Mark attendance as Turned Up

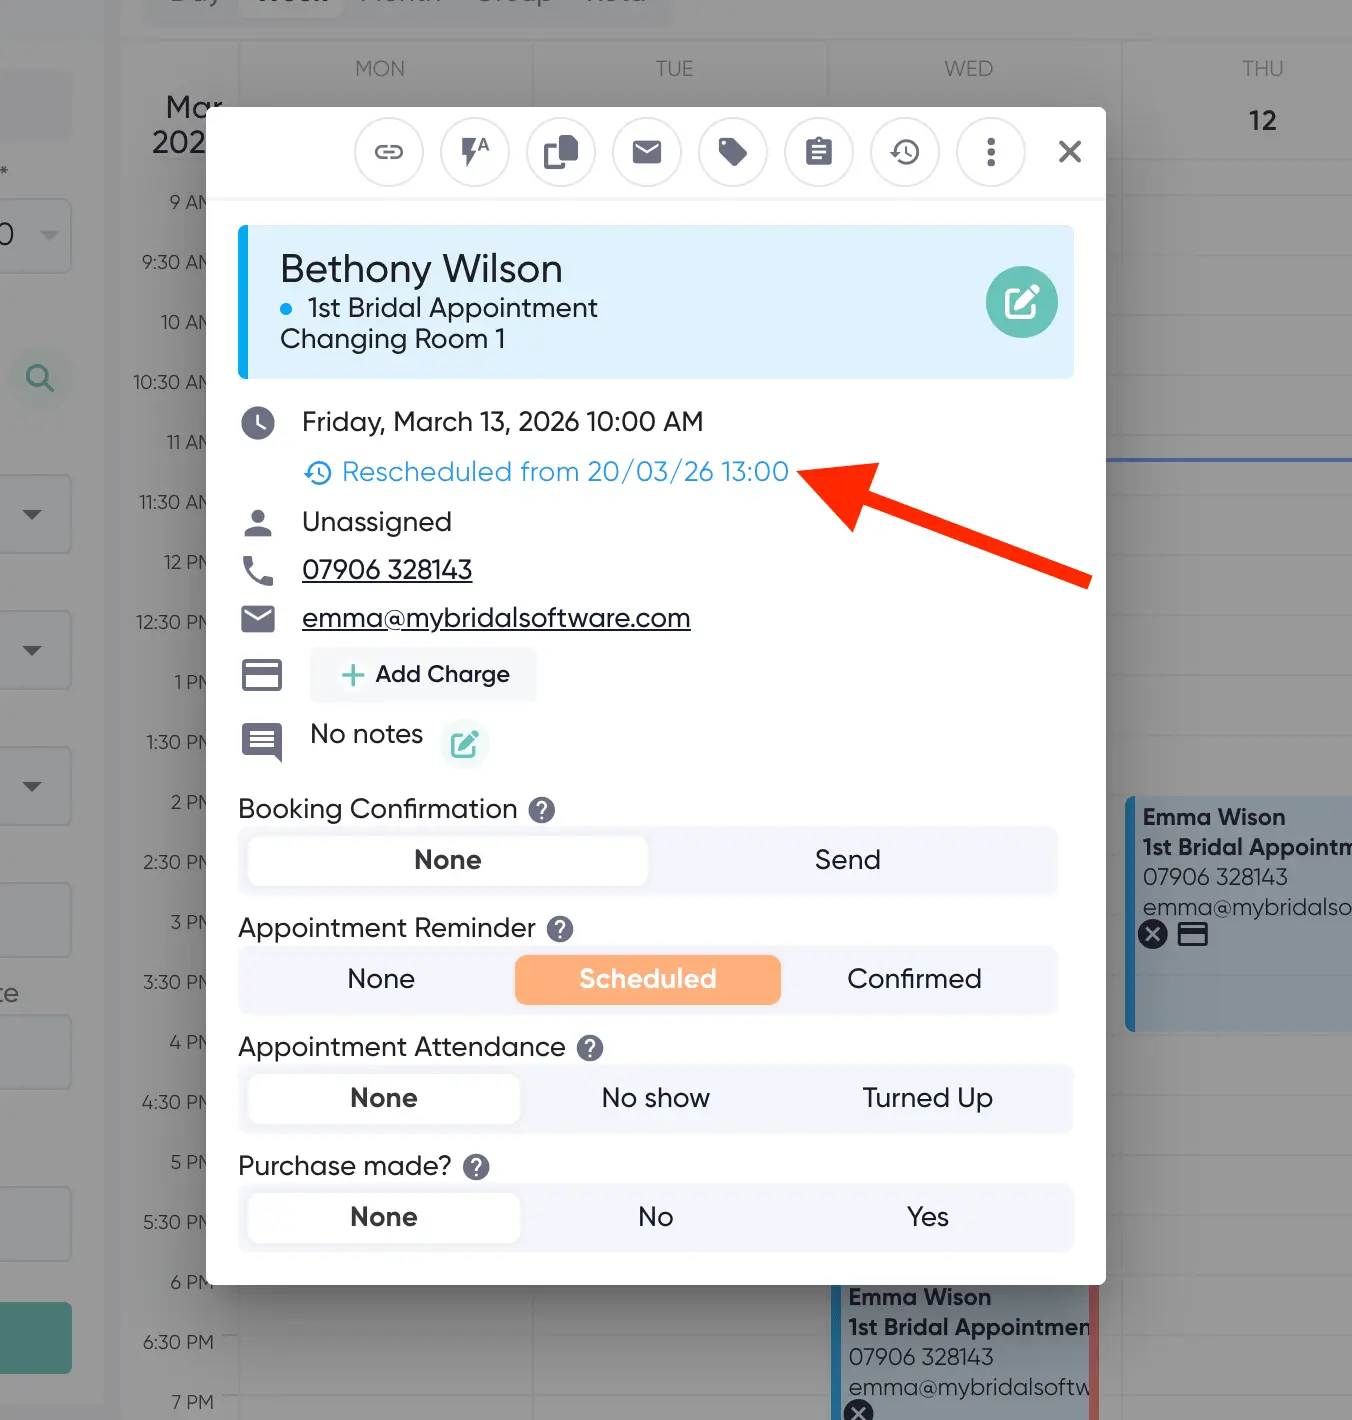[927, 1098]
